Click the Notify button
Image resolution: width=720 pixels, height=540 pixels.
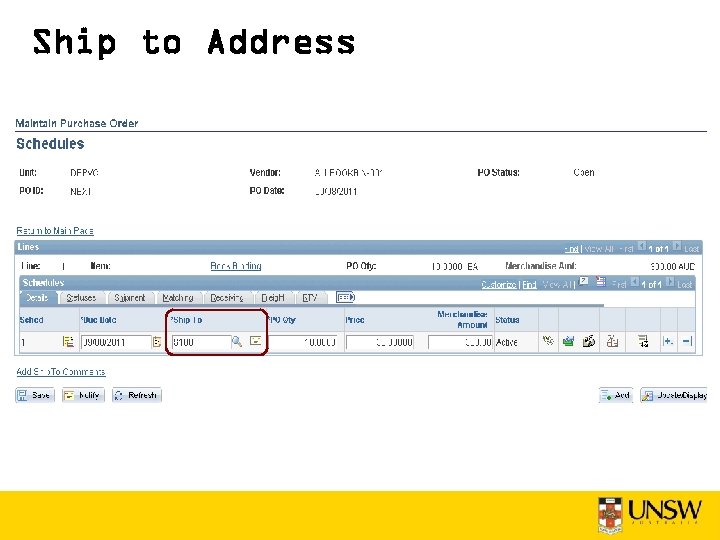83,395
